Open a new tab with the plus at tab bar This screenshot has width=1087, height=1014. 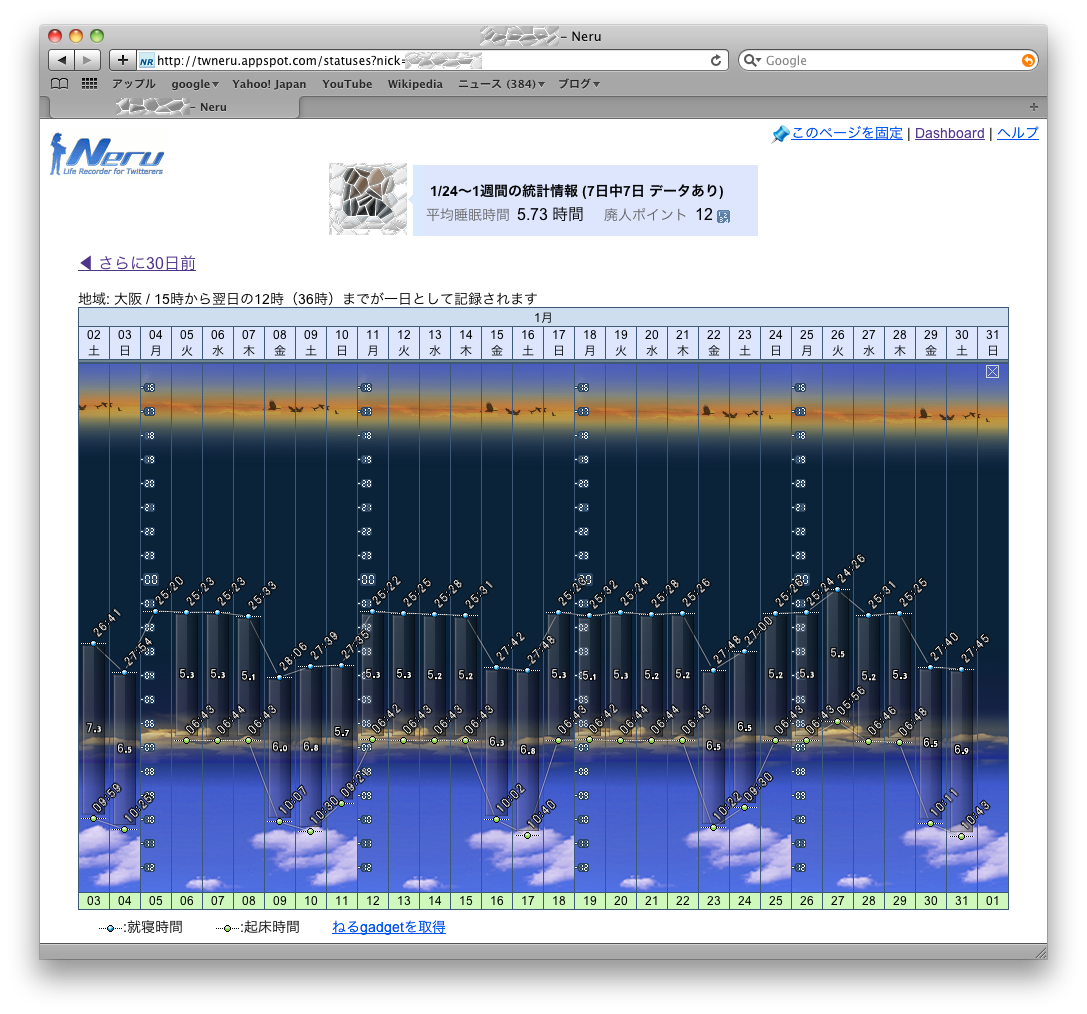point(1034,107)
